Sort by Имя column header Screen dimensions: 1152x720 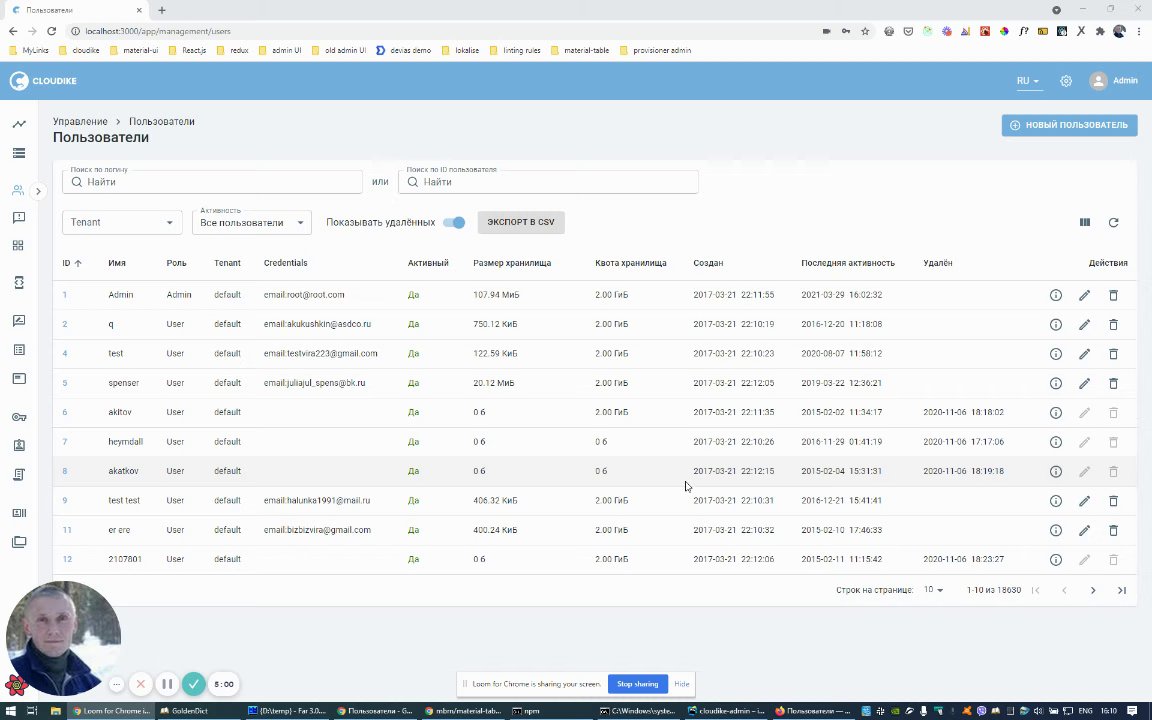coord(117,263)
